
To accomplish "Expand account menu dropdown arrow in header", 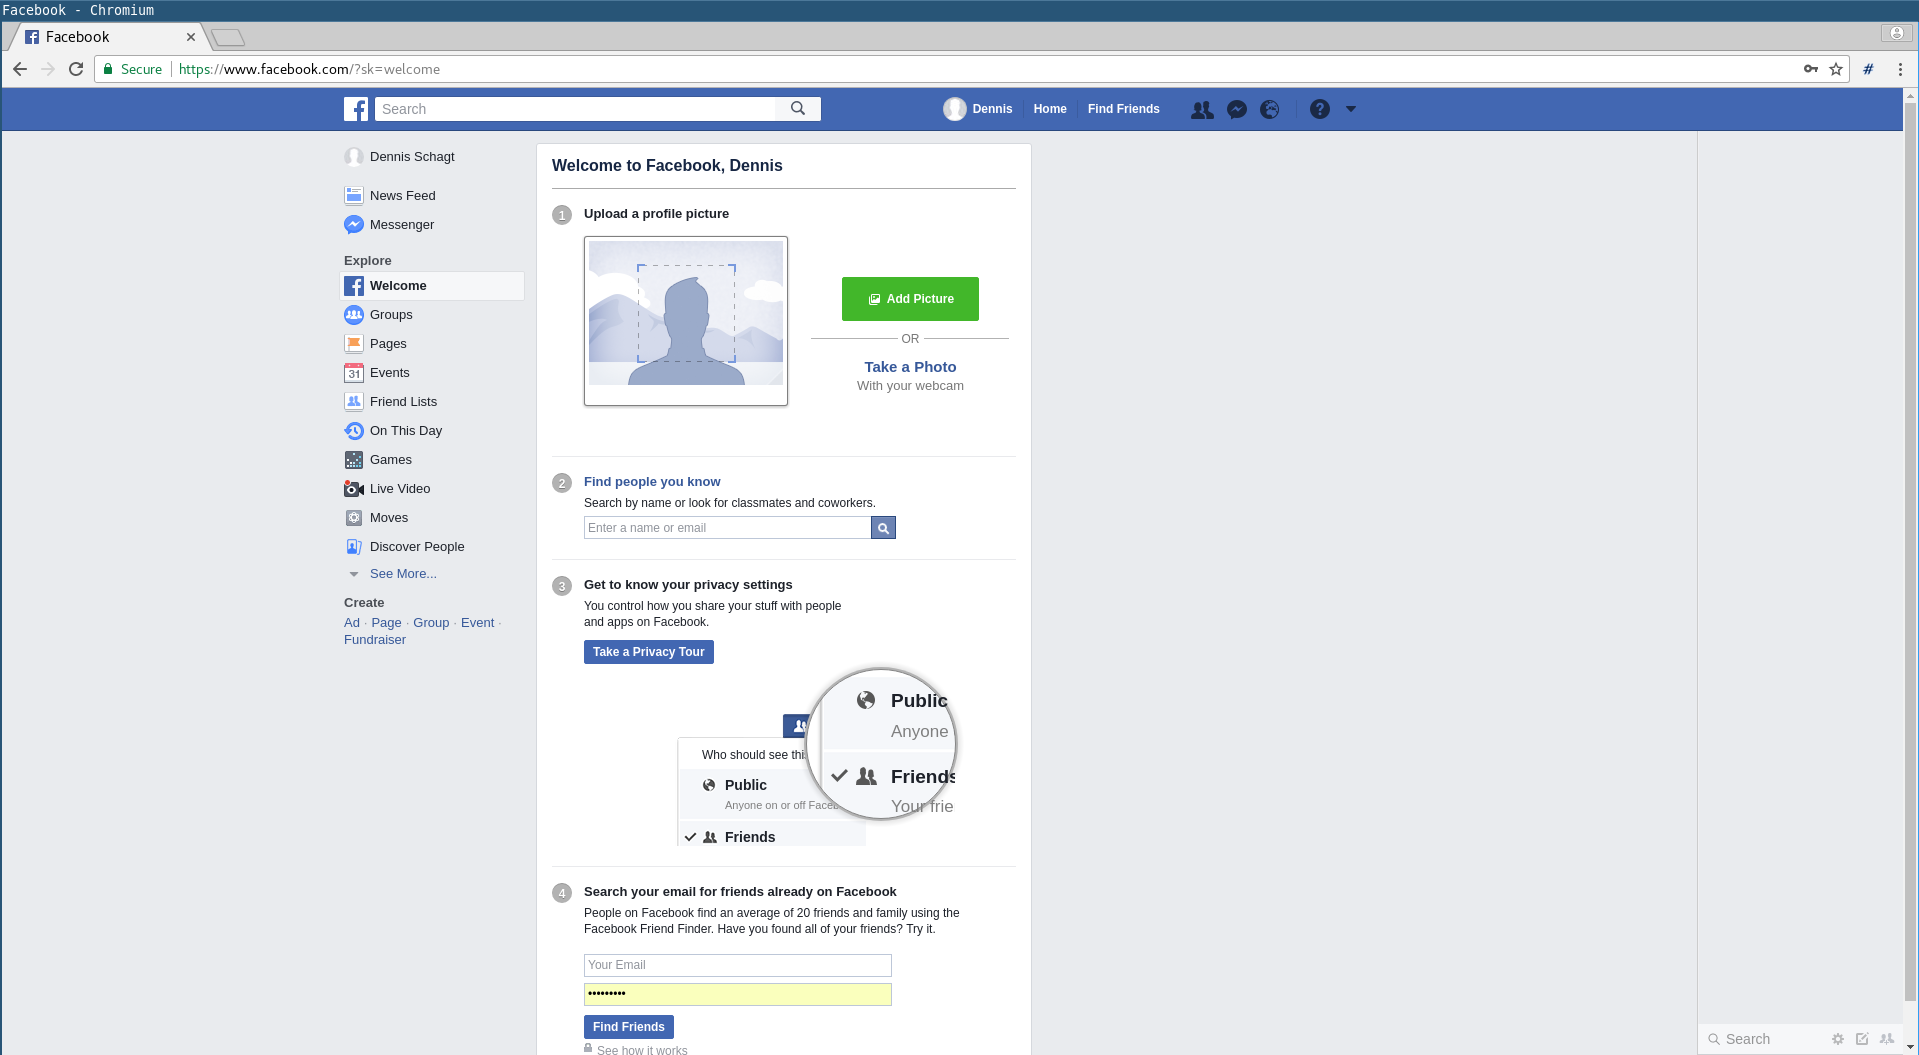I will [x=1351, y=109].
